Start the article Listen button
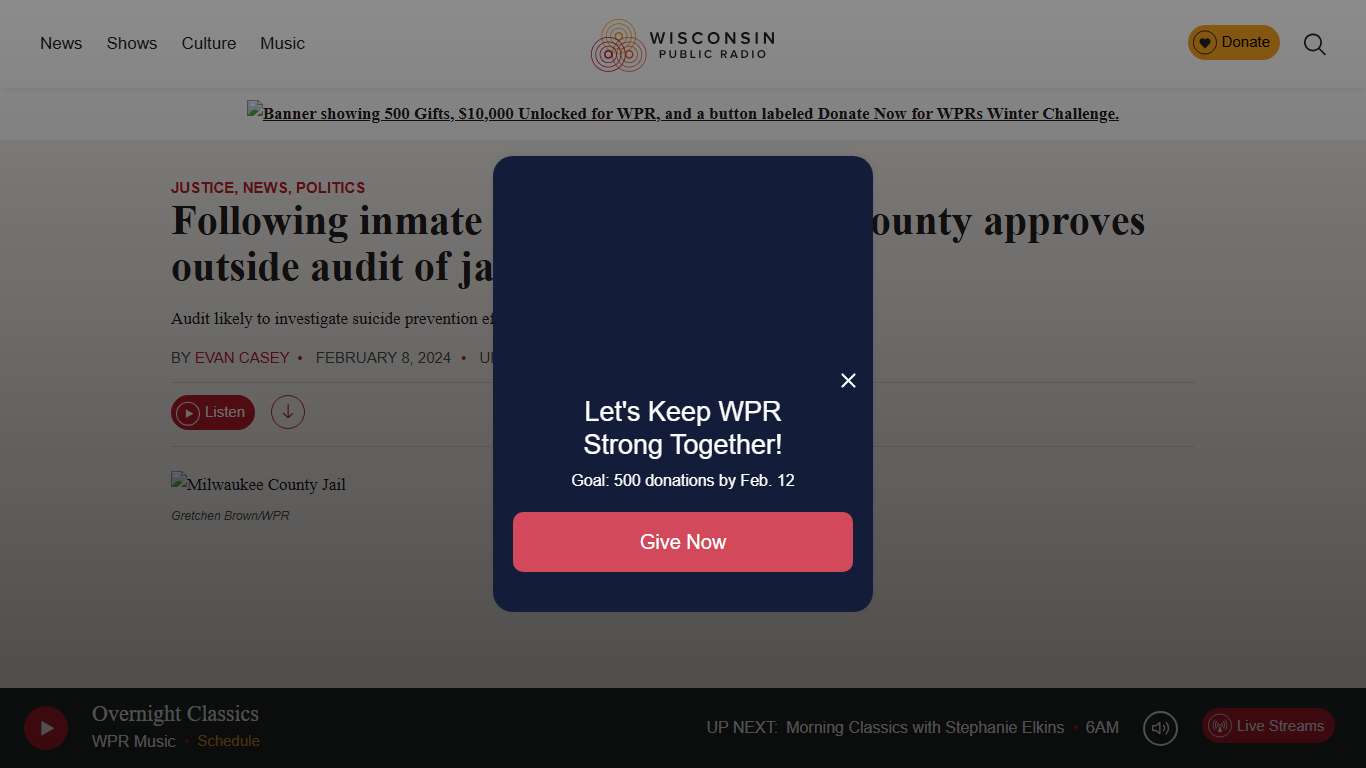Image resolution: width=1366 pixels, height=768 pixels. (x=213, y=412)
